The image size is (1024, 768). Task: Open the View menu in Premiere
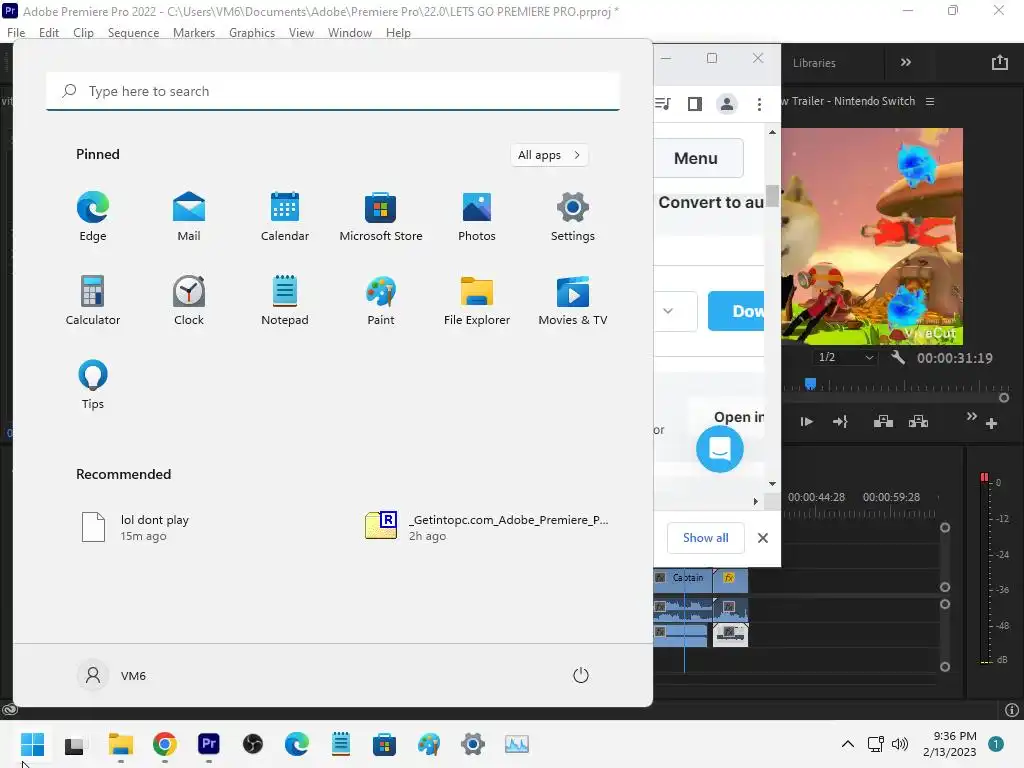301,33
